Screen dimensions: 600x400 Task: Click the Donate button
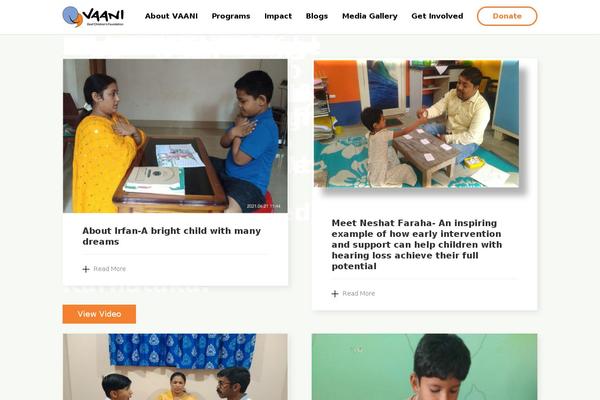(x=507, y=16)
